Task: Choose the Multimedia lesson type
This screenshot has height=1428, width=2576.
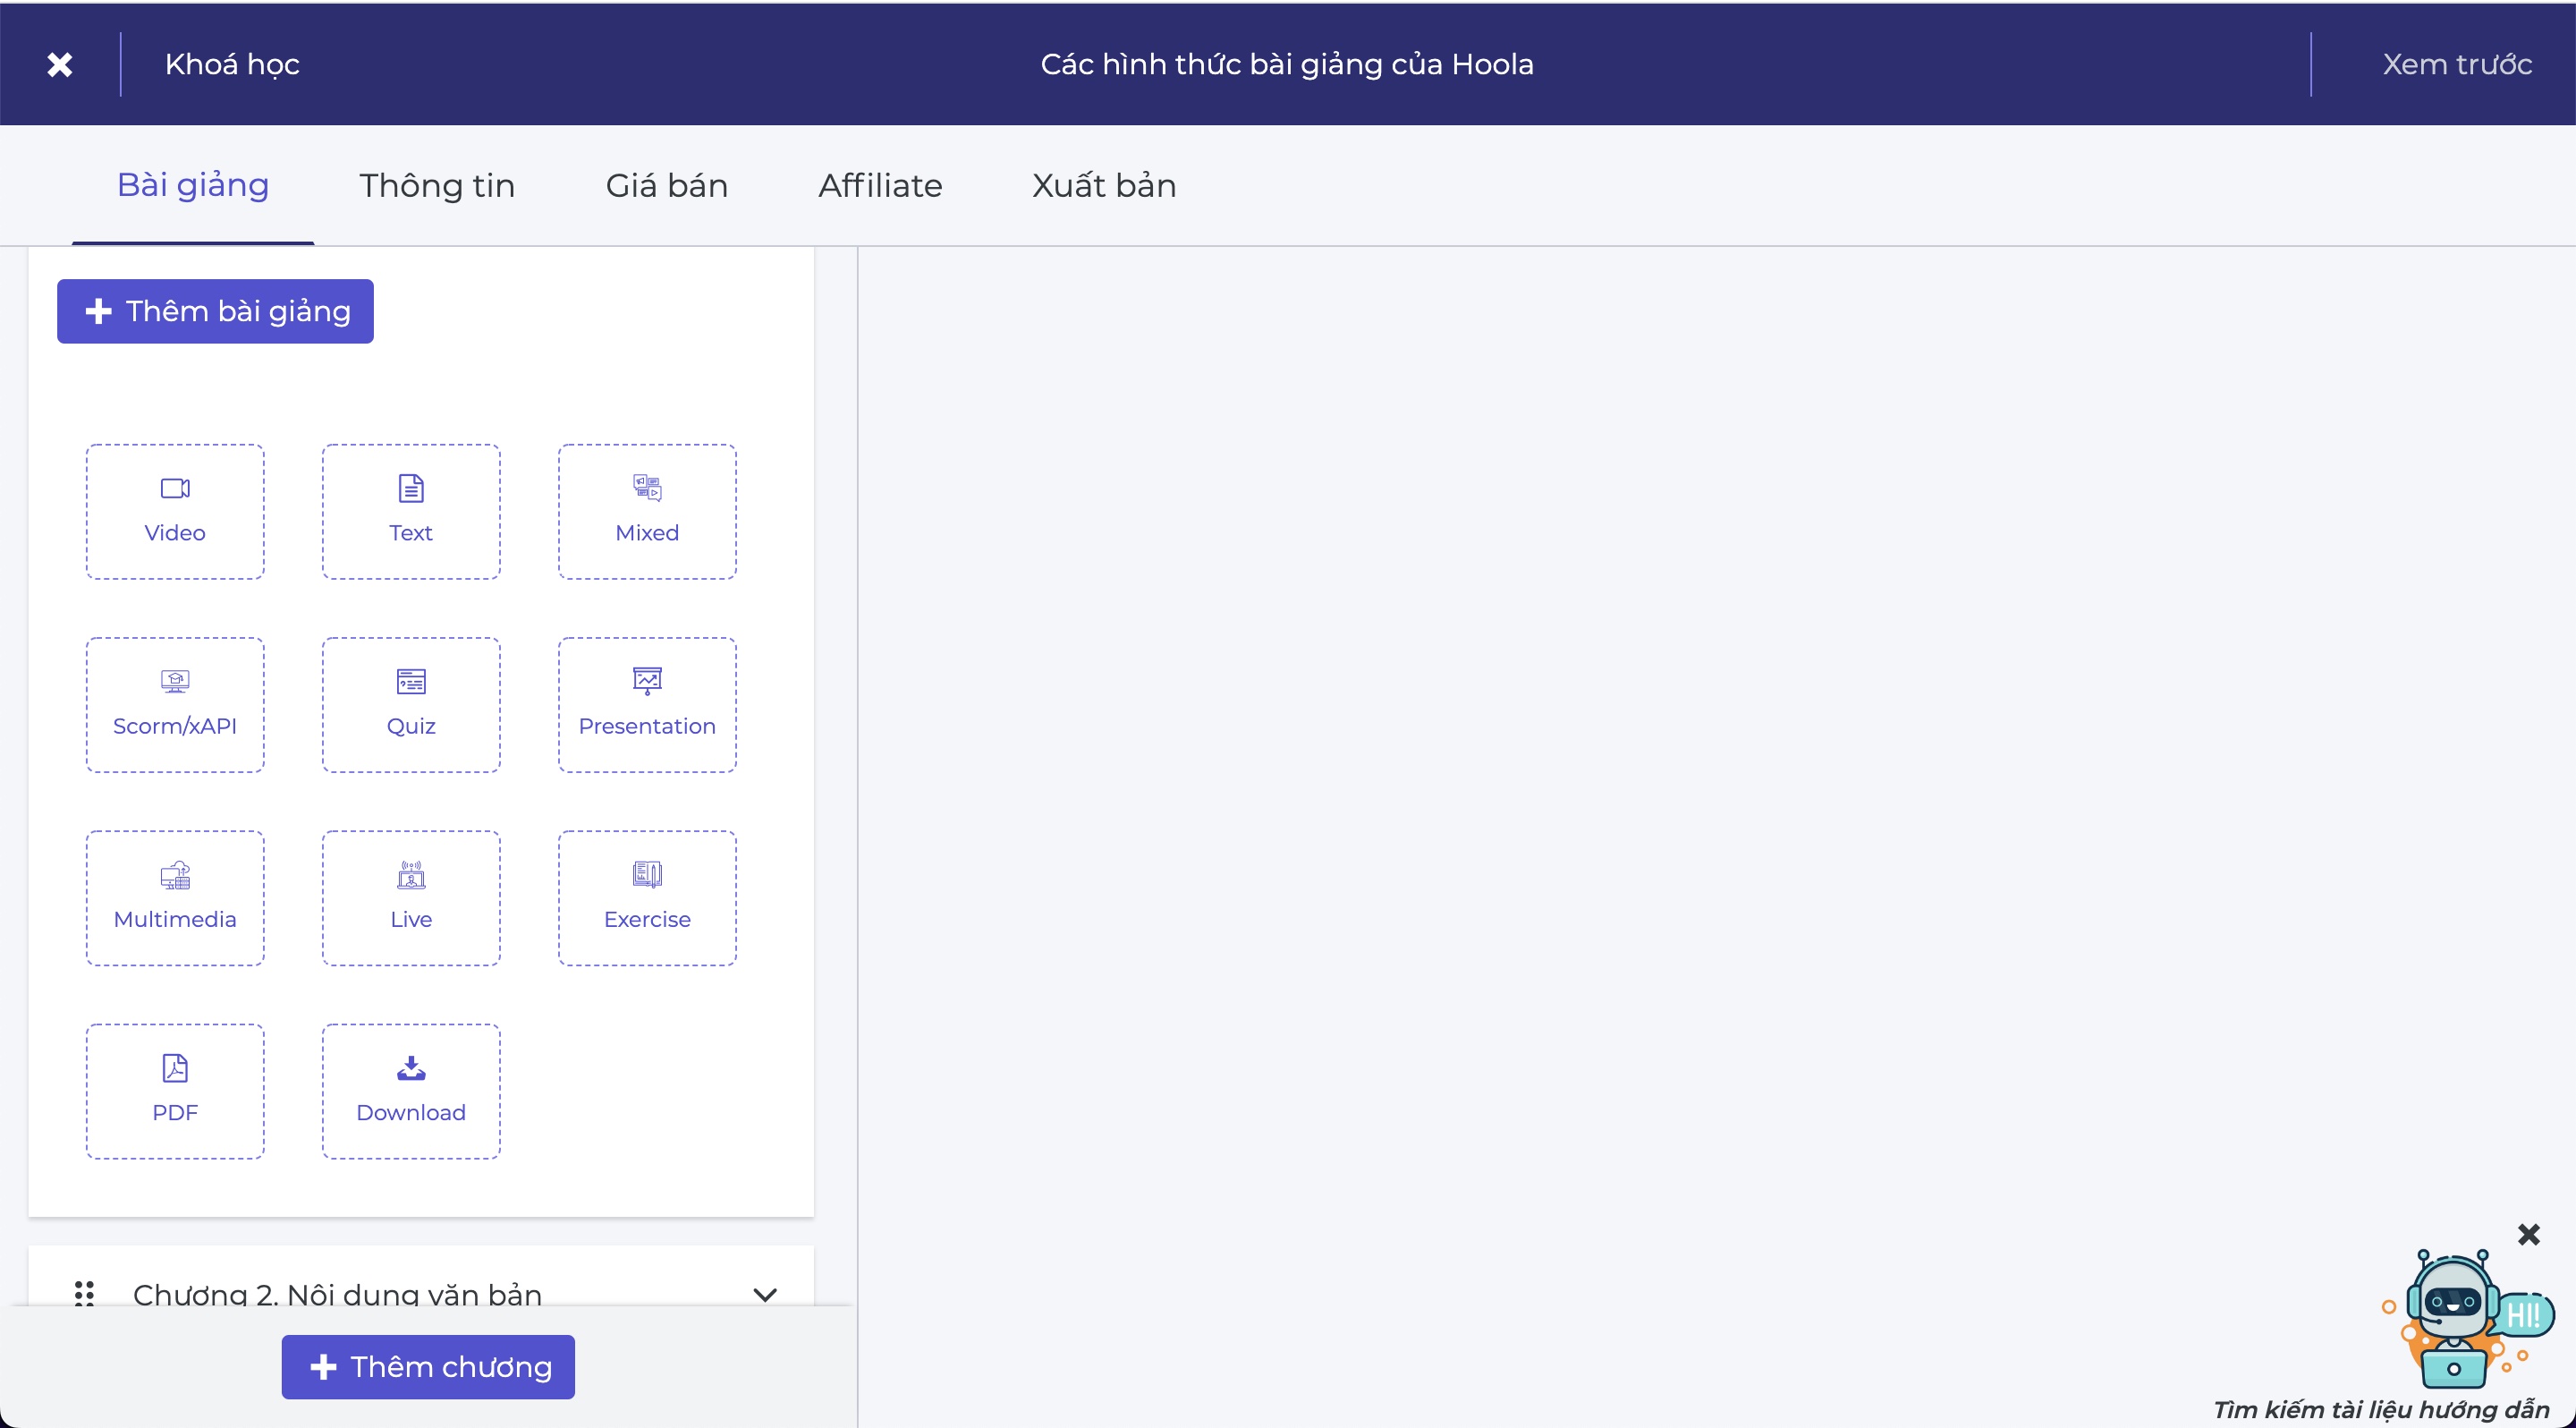Action: (175, 897)
